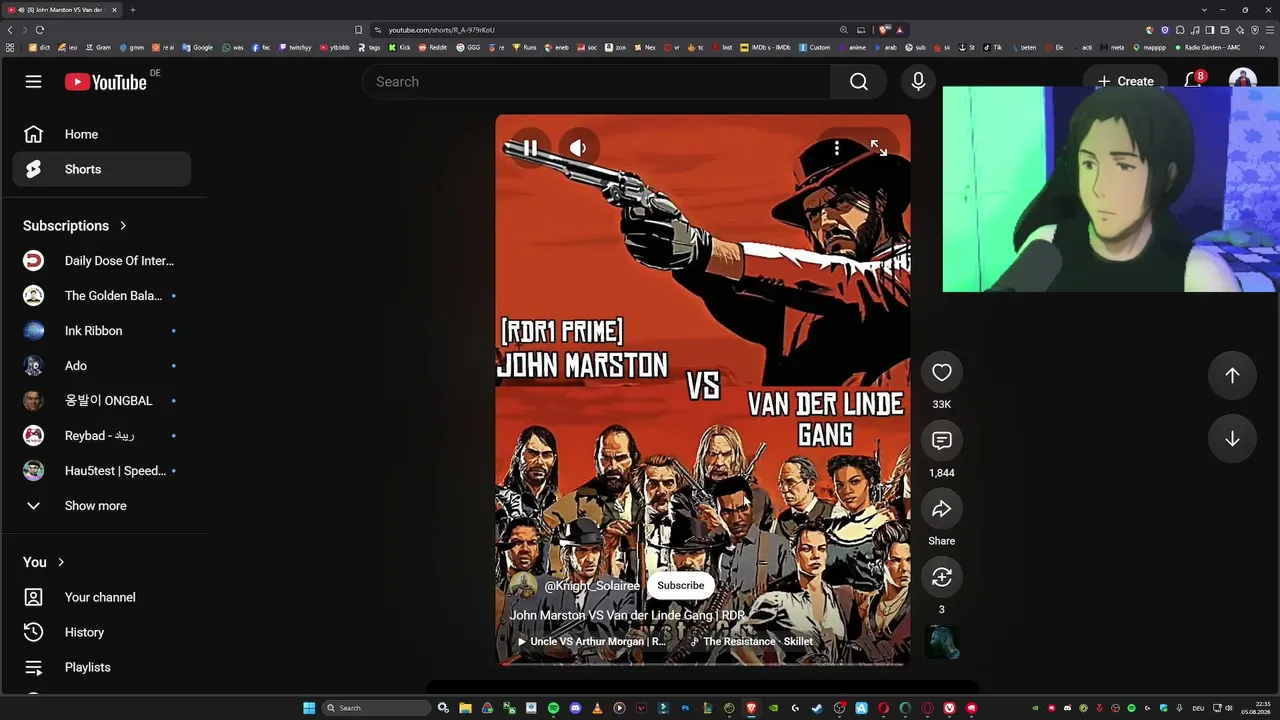Open the Short's three-dot more menu
Viewport: 1280px width, 720px height.
[837, 148]
